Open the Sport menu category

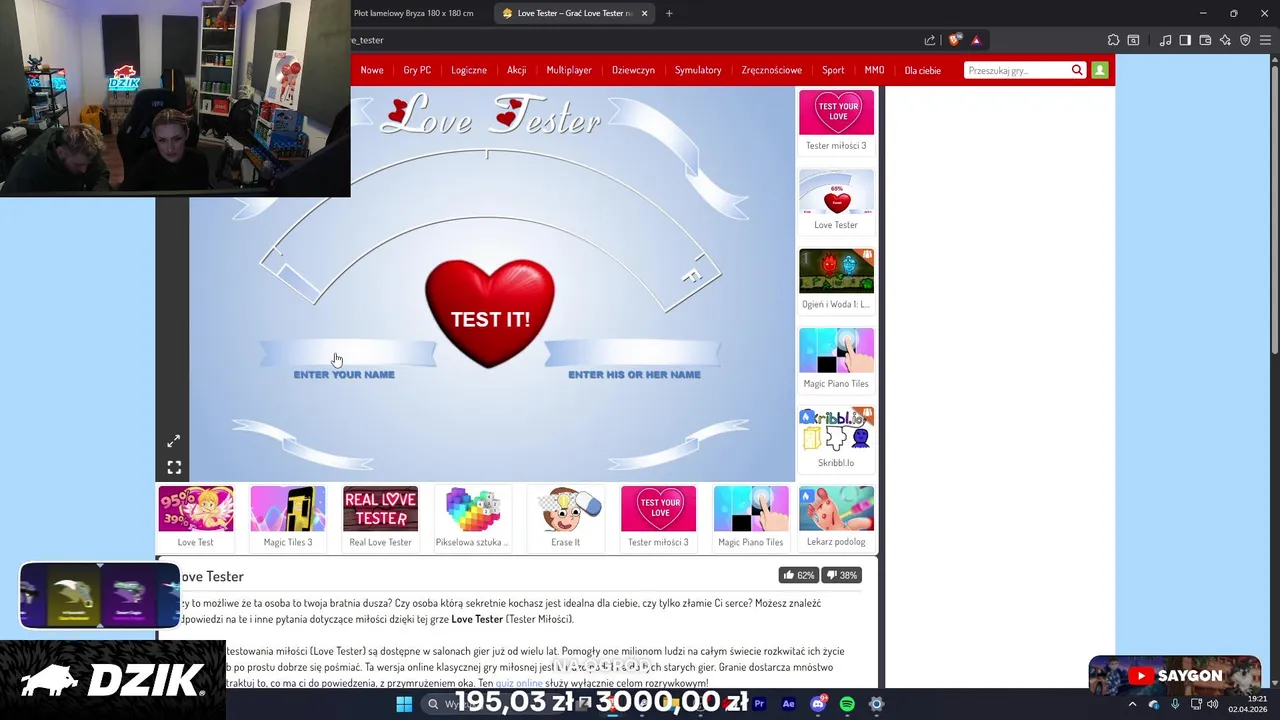click(833, 70)
